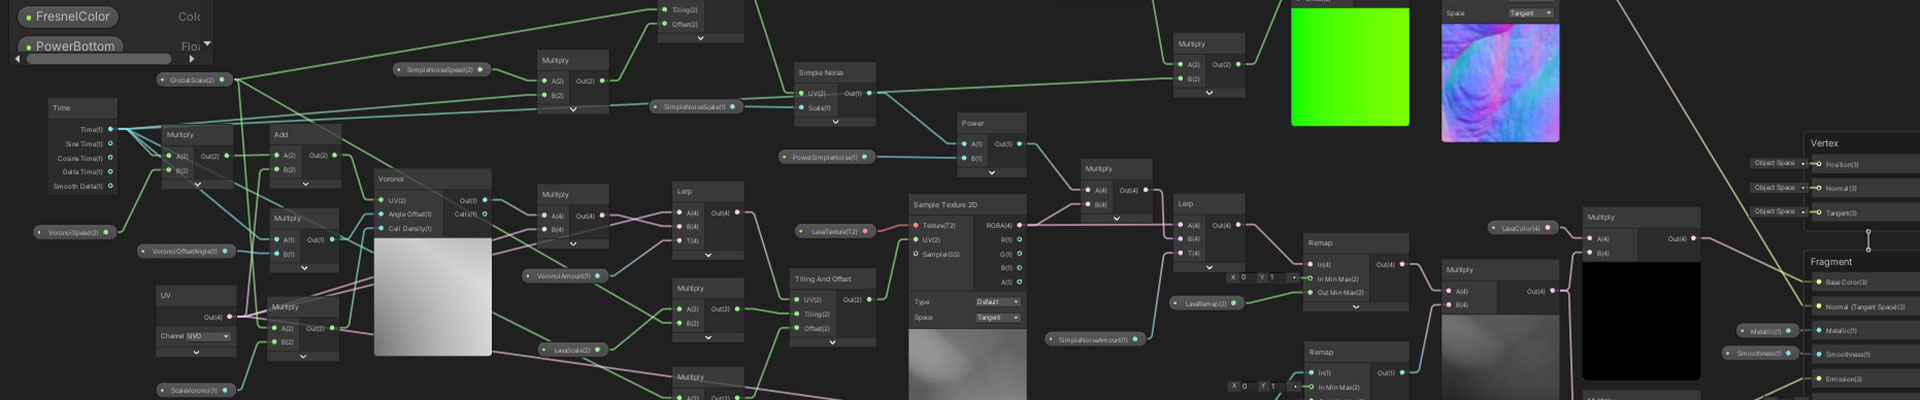Click the Sample Texture 2D G(1) output port
Screen dimensions: 1920x400
(x=1019, y=254)
